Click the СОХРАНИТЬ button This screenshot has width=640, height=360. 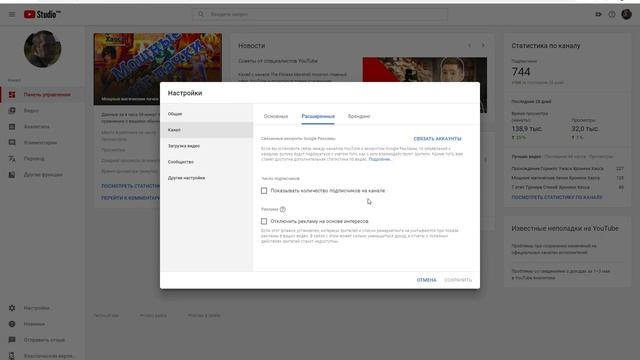[x=458, y=280]
